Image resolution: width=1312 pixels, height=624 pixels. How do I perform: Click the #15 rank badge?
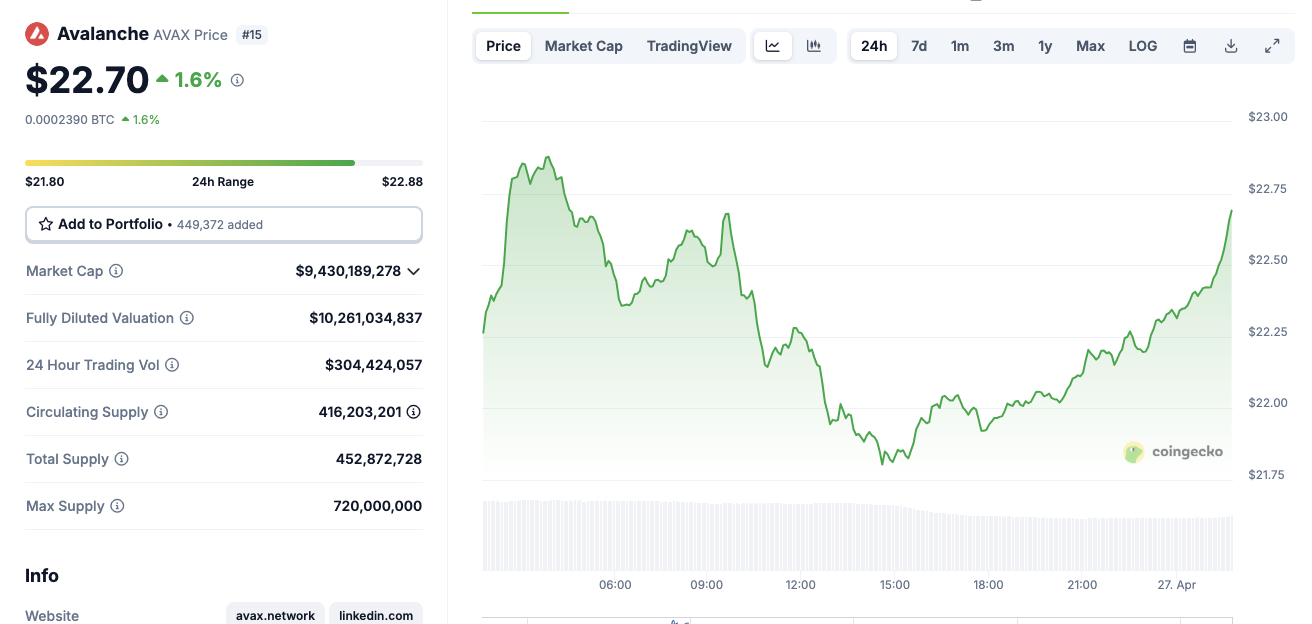click(x=251, y=35)
